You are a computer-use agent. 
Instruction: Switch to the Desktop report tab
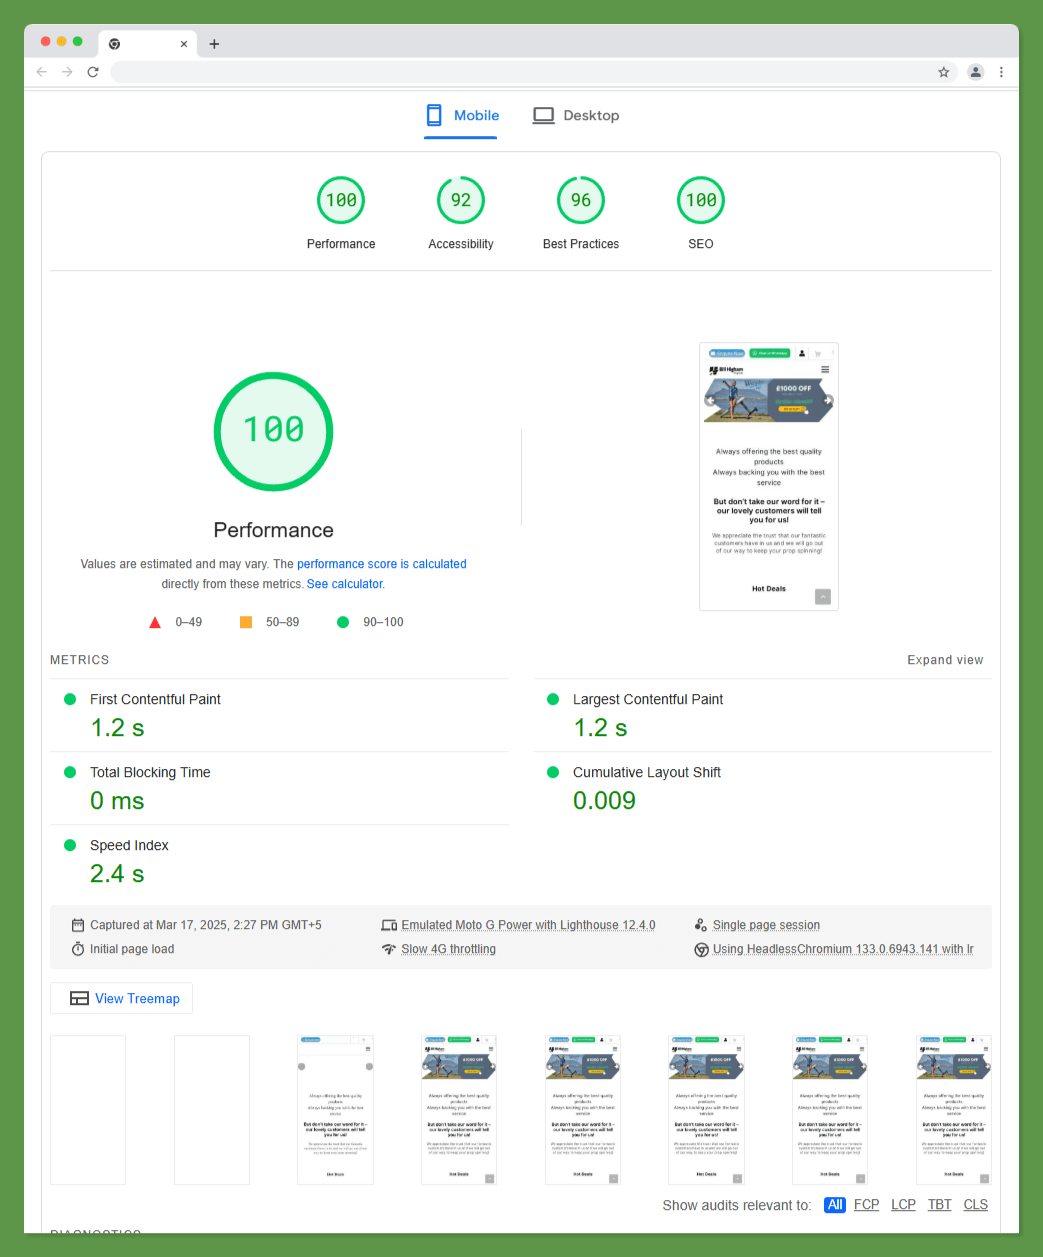coord(576,116)
